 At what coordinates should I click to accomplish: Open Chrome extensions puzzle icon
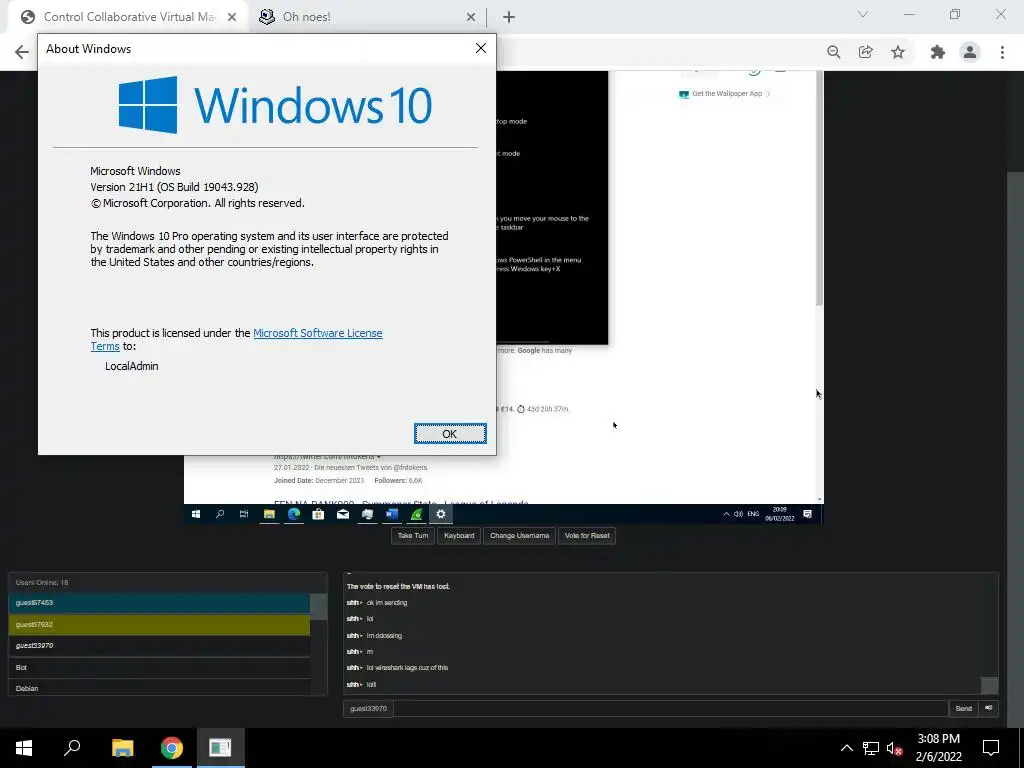tap(938, 52)
